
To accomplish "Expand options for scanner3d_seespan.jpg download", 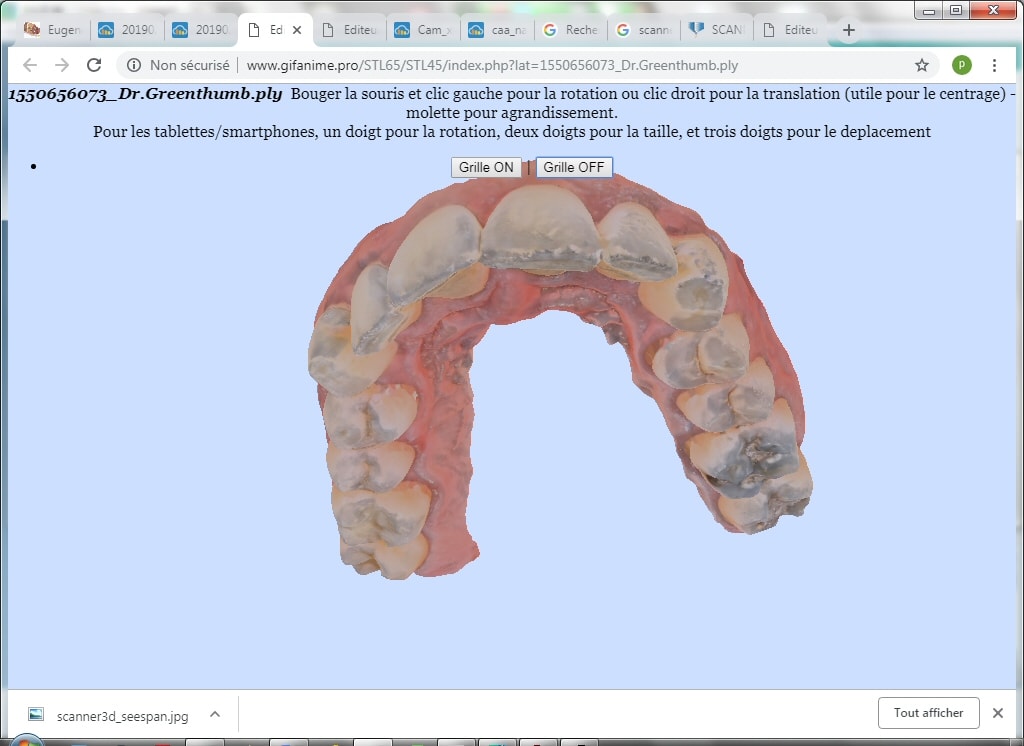I will coord(214,714).
